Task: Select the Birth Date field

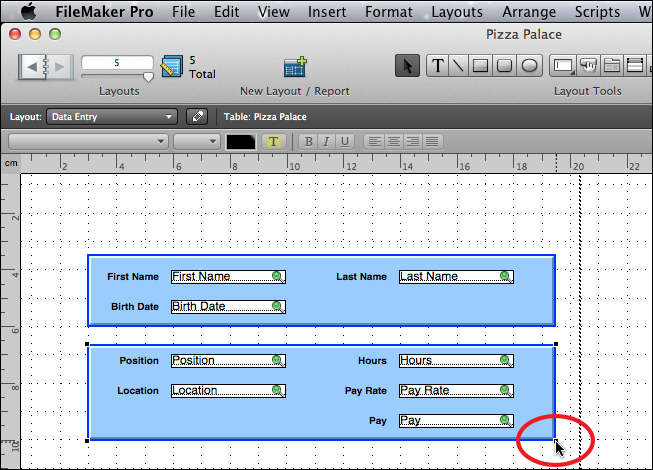Action: click(x=228, y=307)
